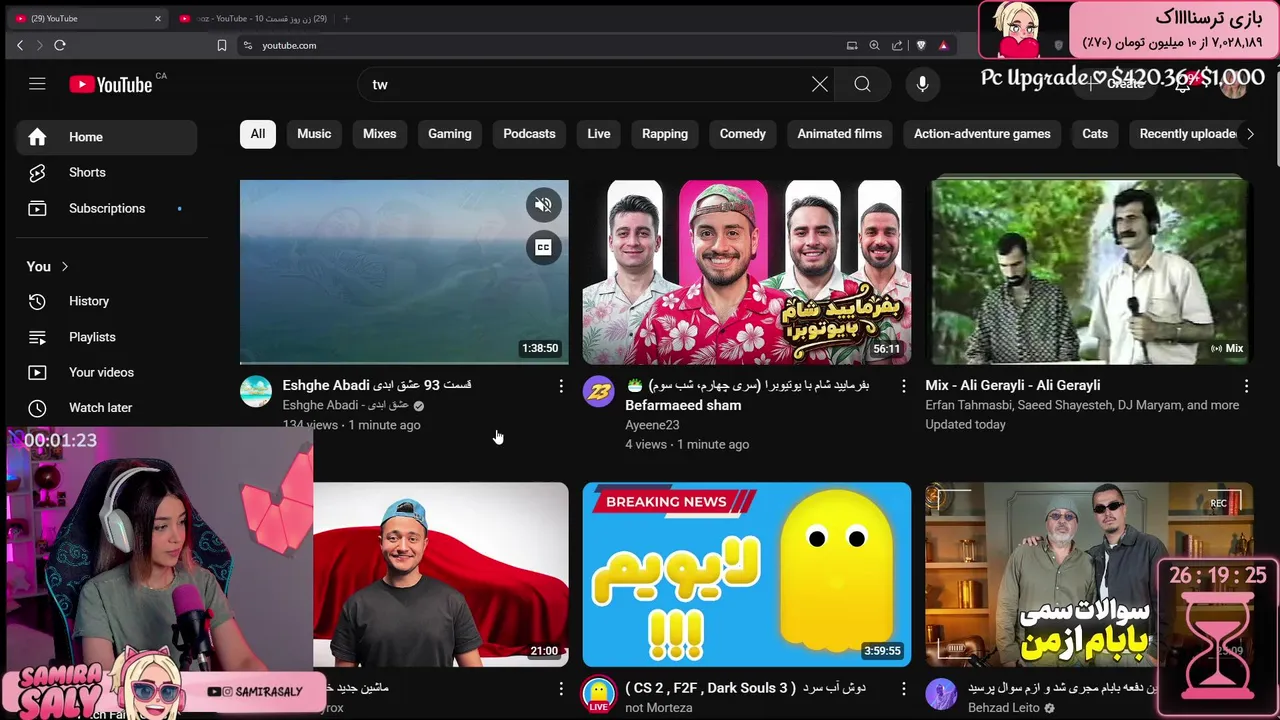Click Ayeene23 channel avatar

[599, 391]
